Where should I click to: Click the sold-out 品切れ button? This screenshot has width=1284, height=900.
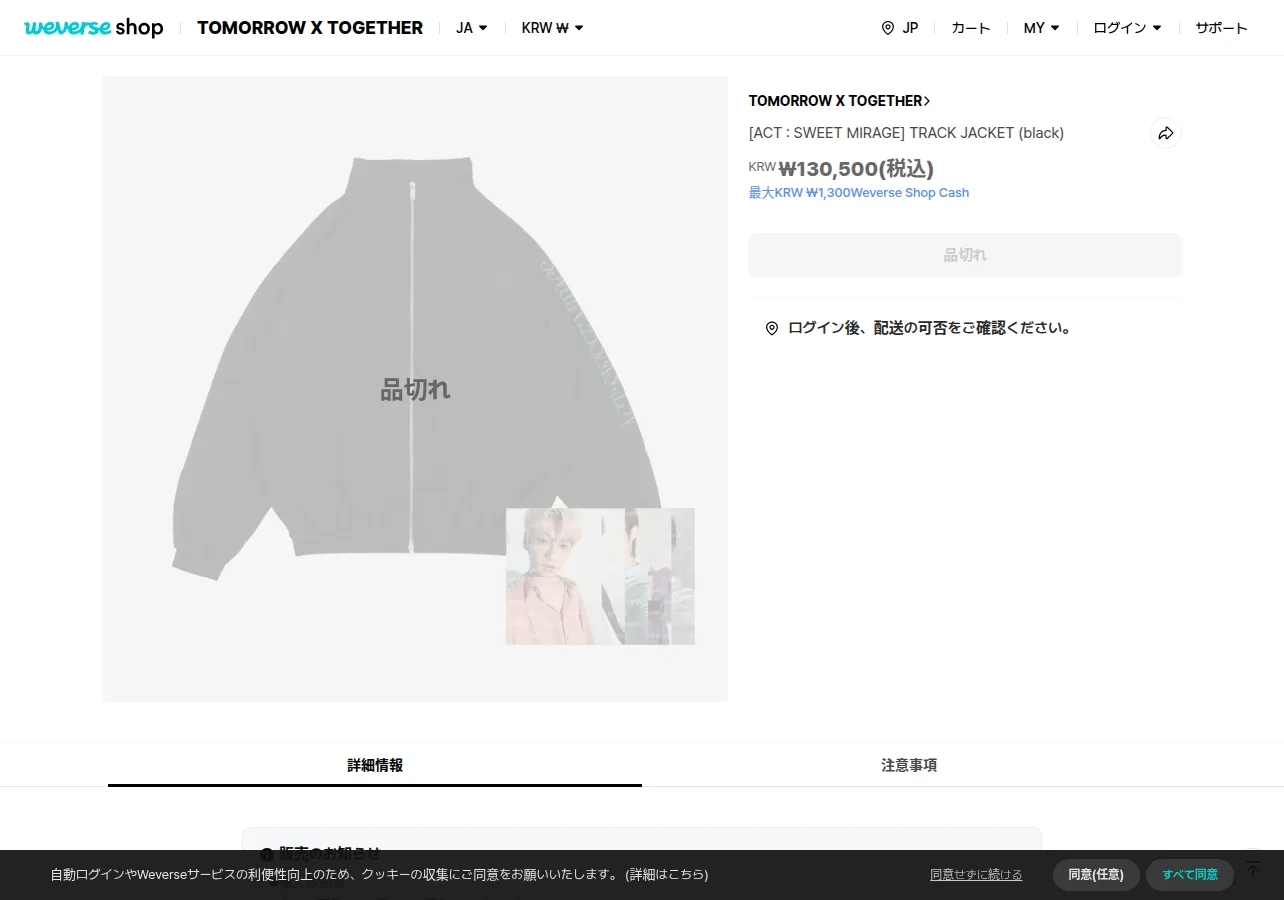pyautogui.click(x=965, y=255)
